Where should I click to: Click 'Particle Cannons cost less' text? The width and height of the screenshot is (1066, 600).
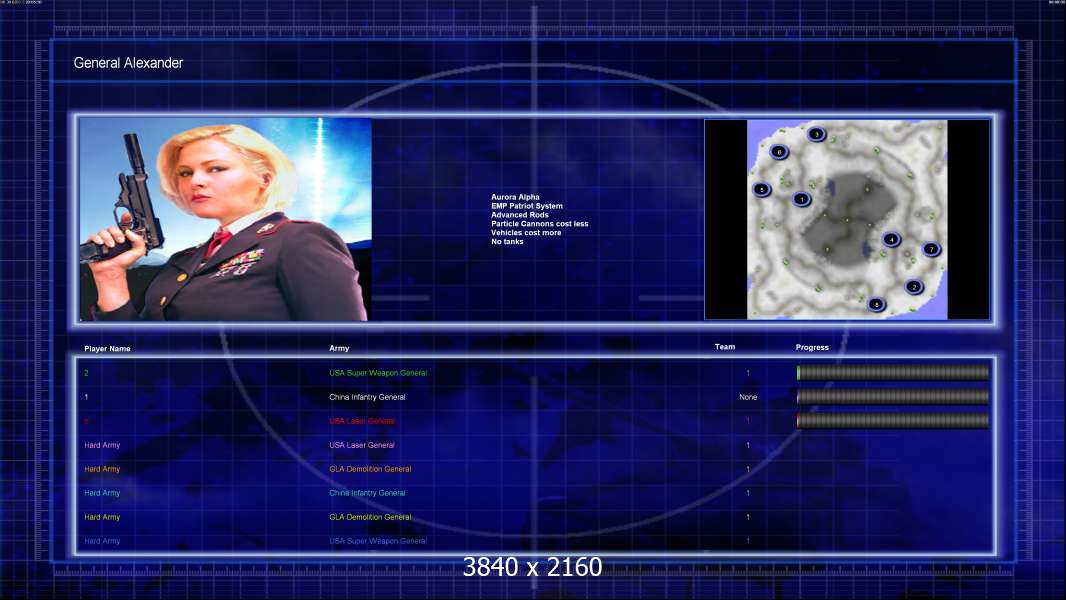click(540, 224)
